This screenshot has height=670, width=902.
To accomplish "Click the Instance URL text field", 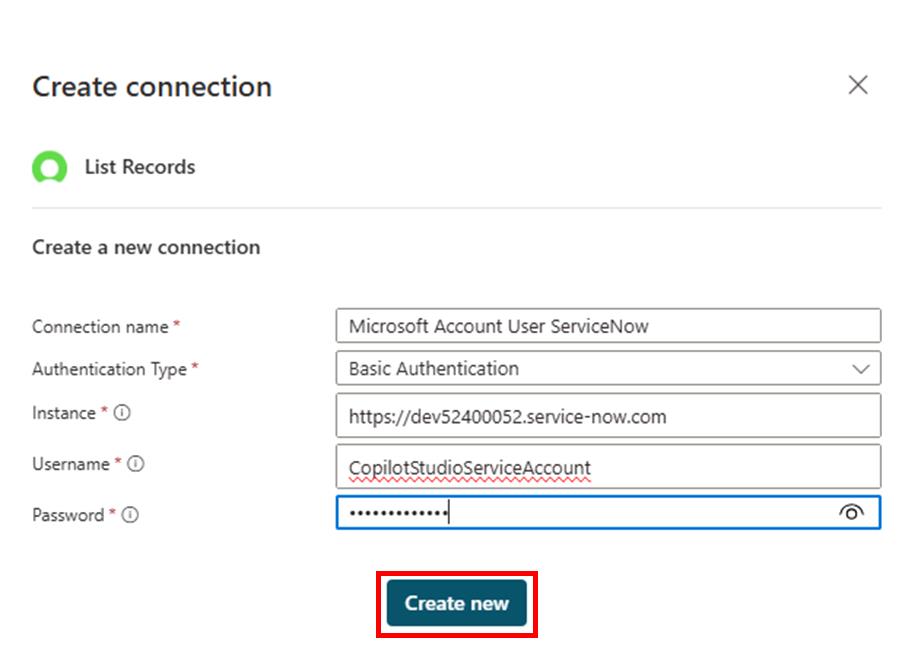I will click(608, 416).
